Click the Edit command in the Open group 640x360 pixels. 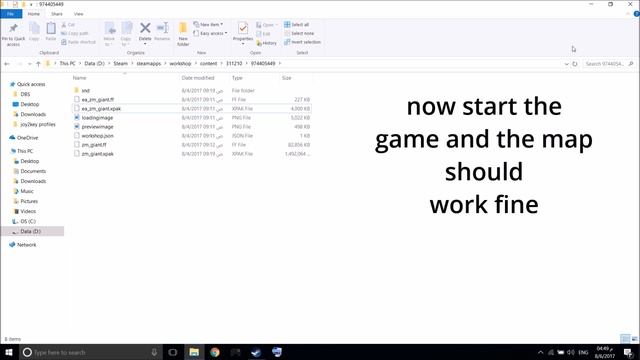pos(264,34)
